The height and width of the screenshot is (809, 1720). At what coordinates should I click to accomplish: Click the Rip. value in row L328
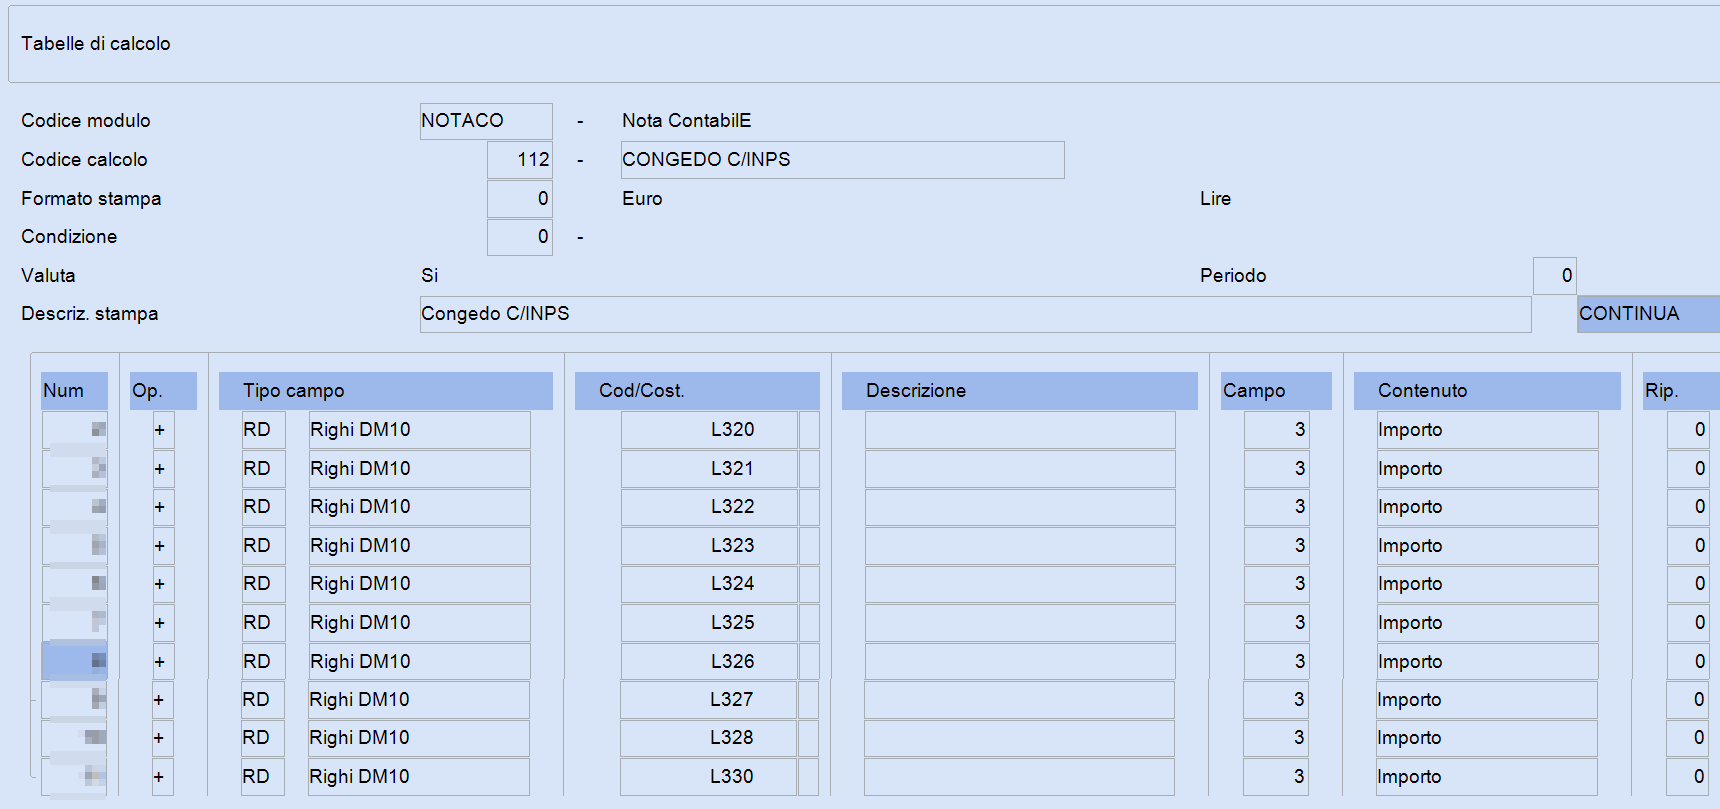[x=1687, y=738]
